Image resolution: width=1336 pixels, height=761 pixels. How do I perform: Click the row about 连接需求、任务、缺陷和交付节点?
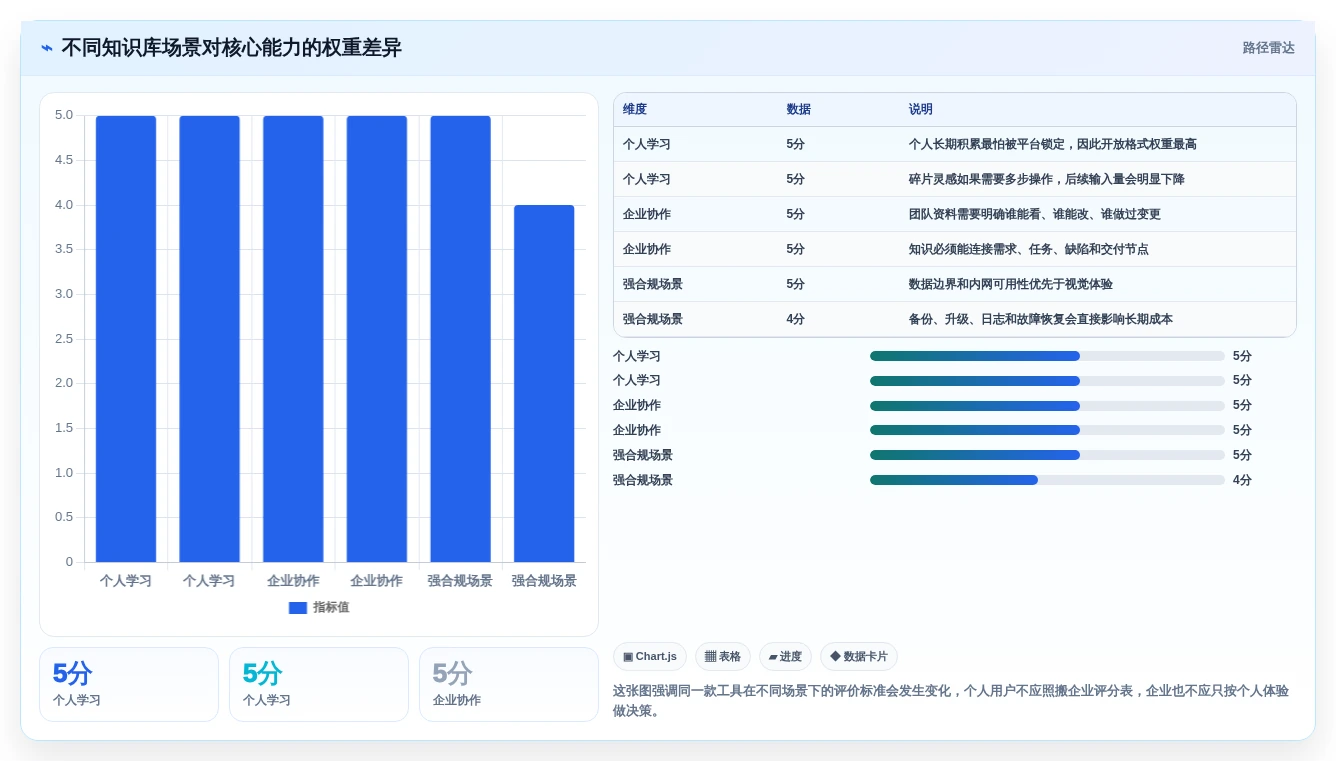955,249
